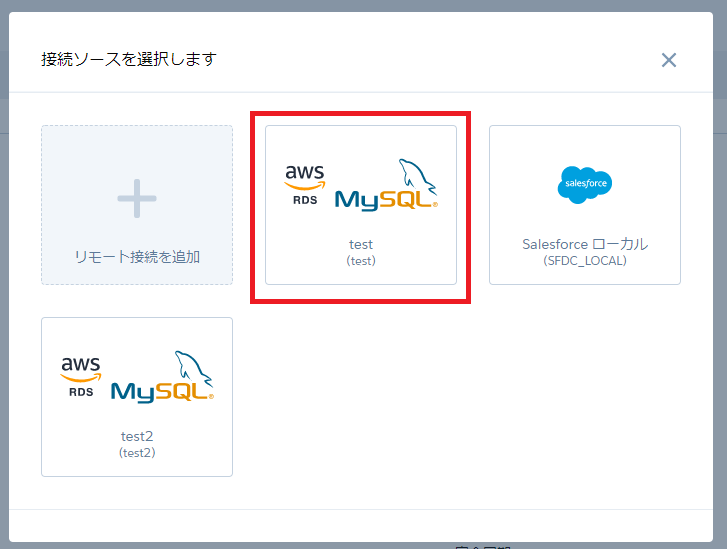The image size is (727, 549).
Task: Select the 'リモート接続を追加' label
Action: pyautogui.click(x=137, y=256)
